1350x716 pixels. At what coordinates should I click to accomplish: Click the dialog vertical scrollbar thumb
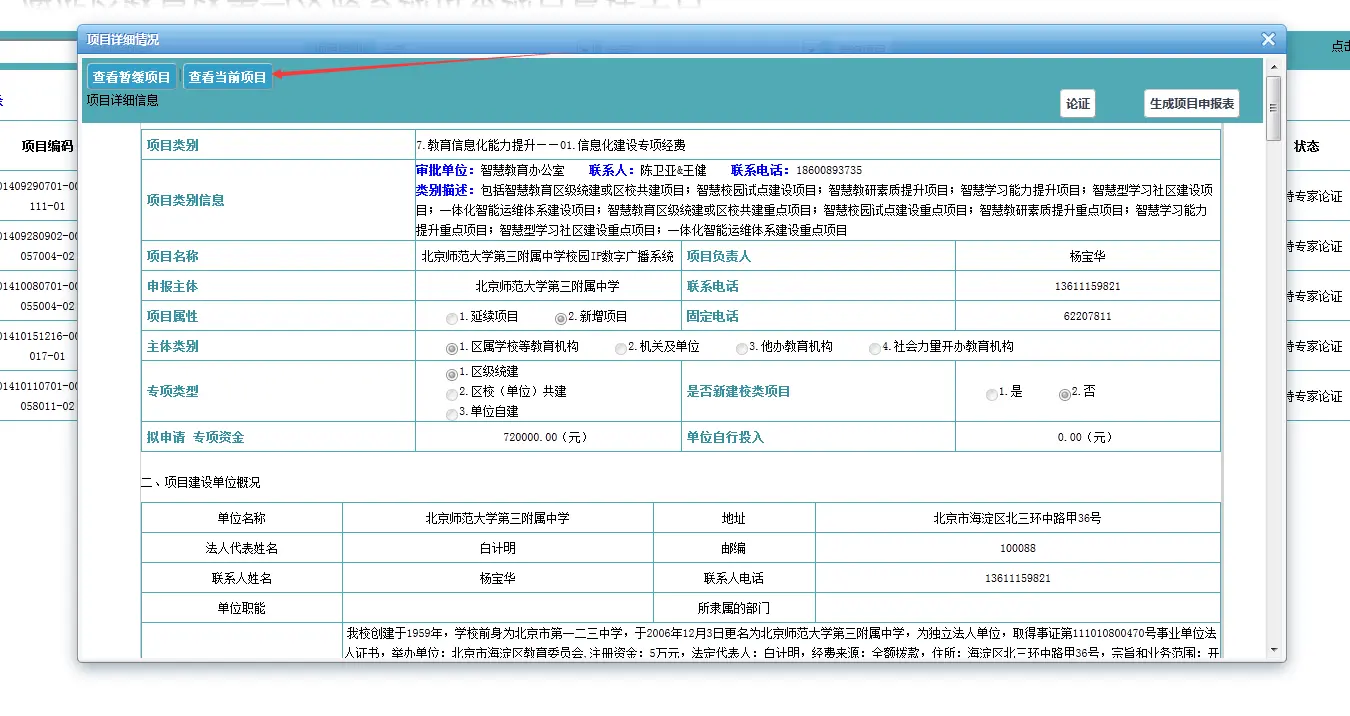click(x=1274, y=108)
